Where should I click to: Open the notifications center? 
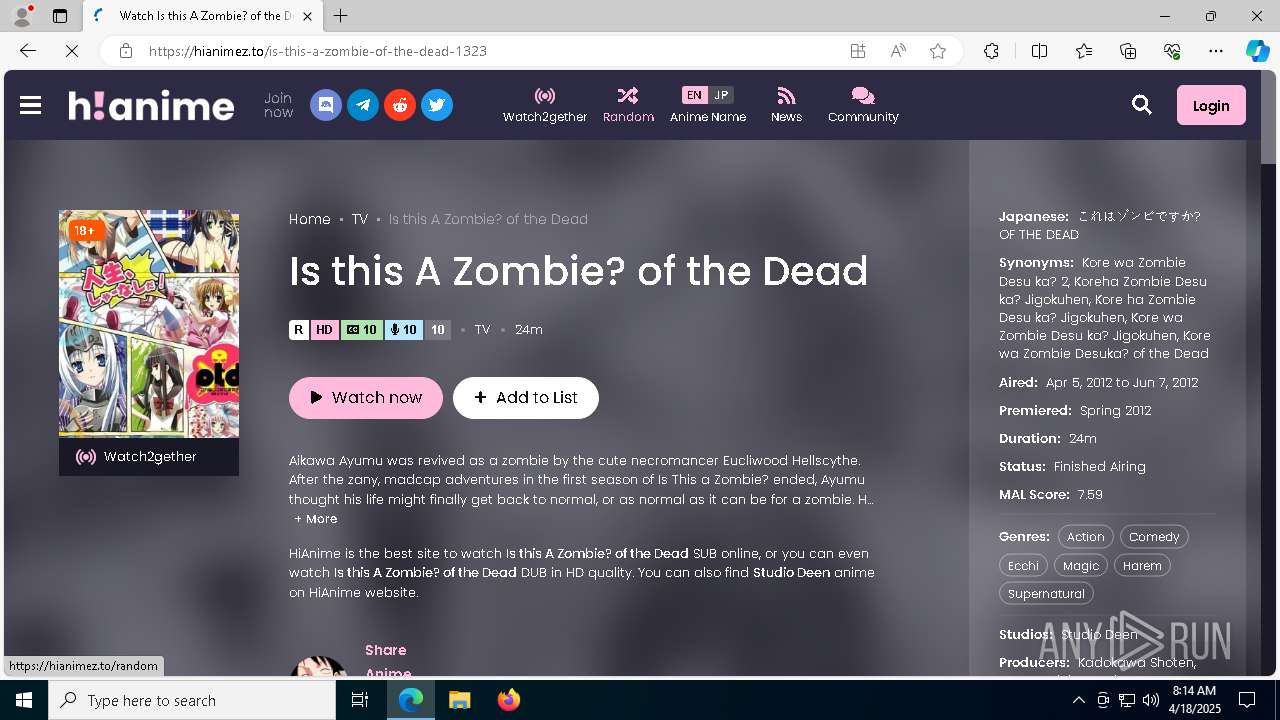pos(1247,700)
